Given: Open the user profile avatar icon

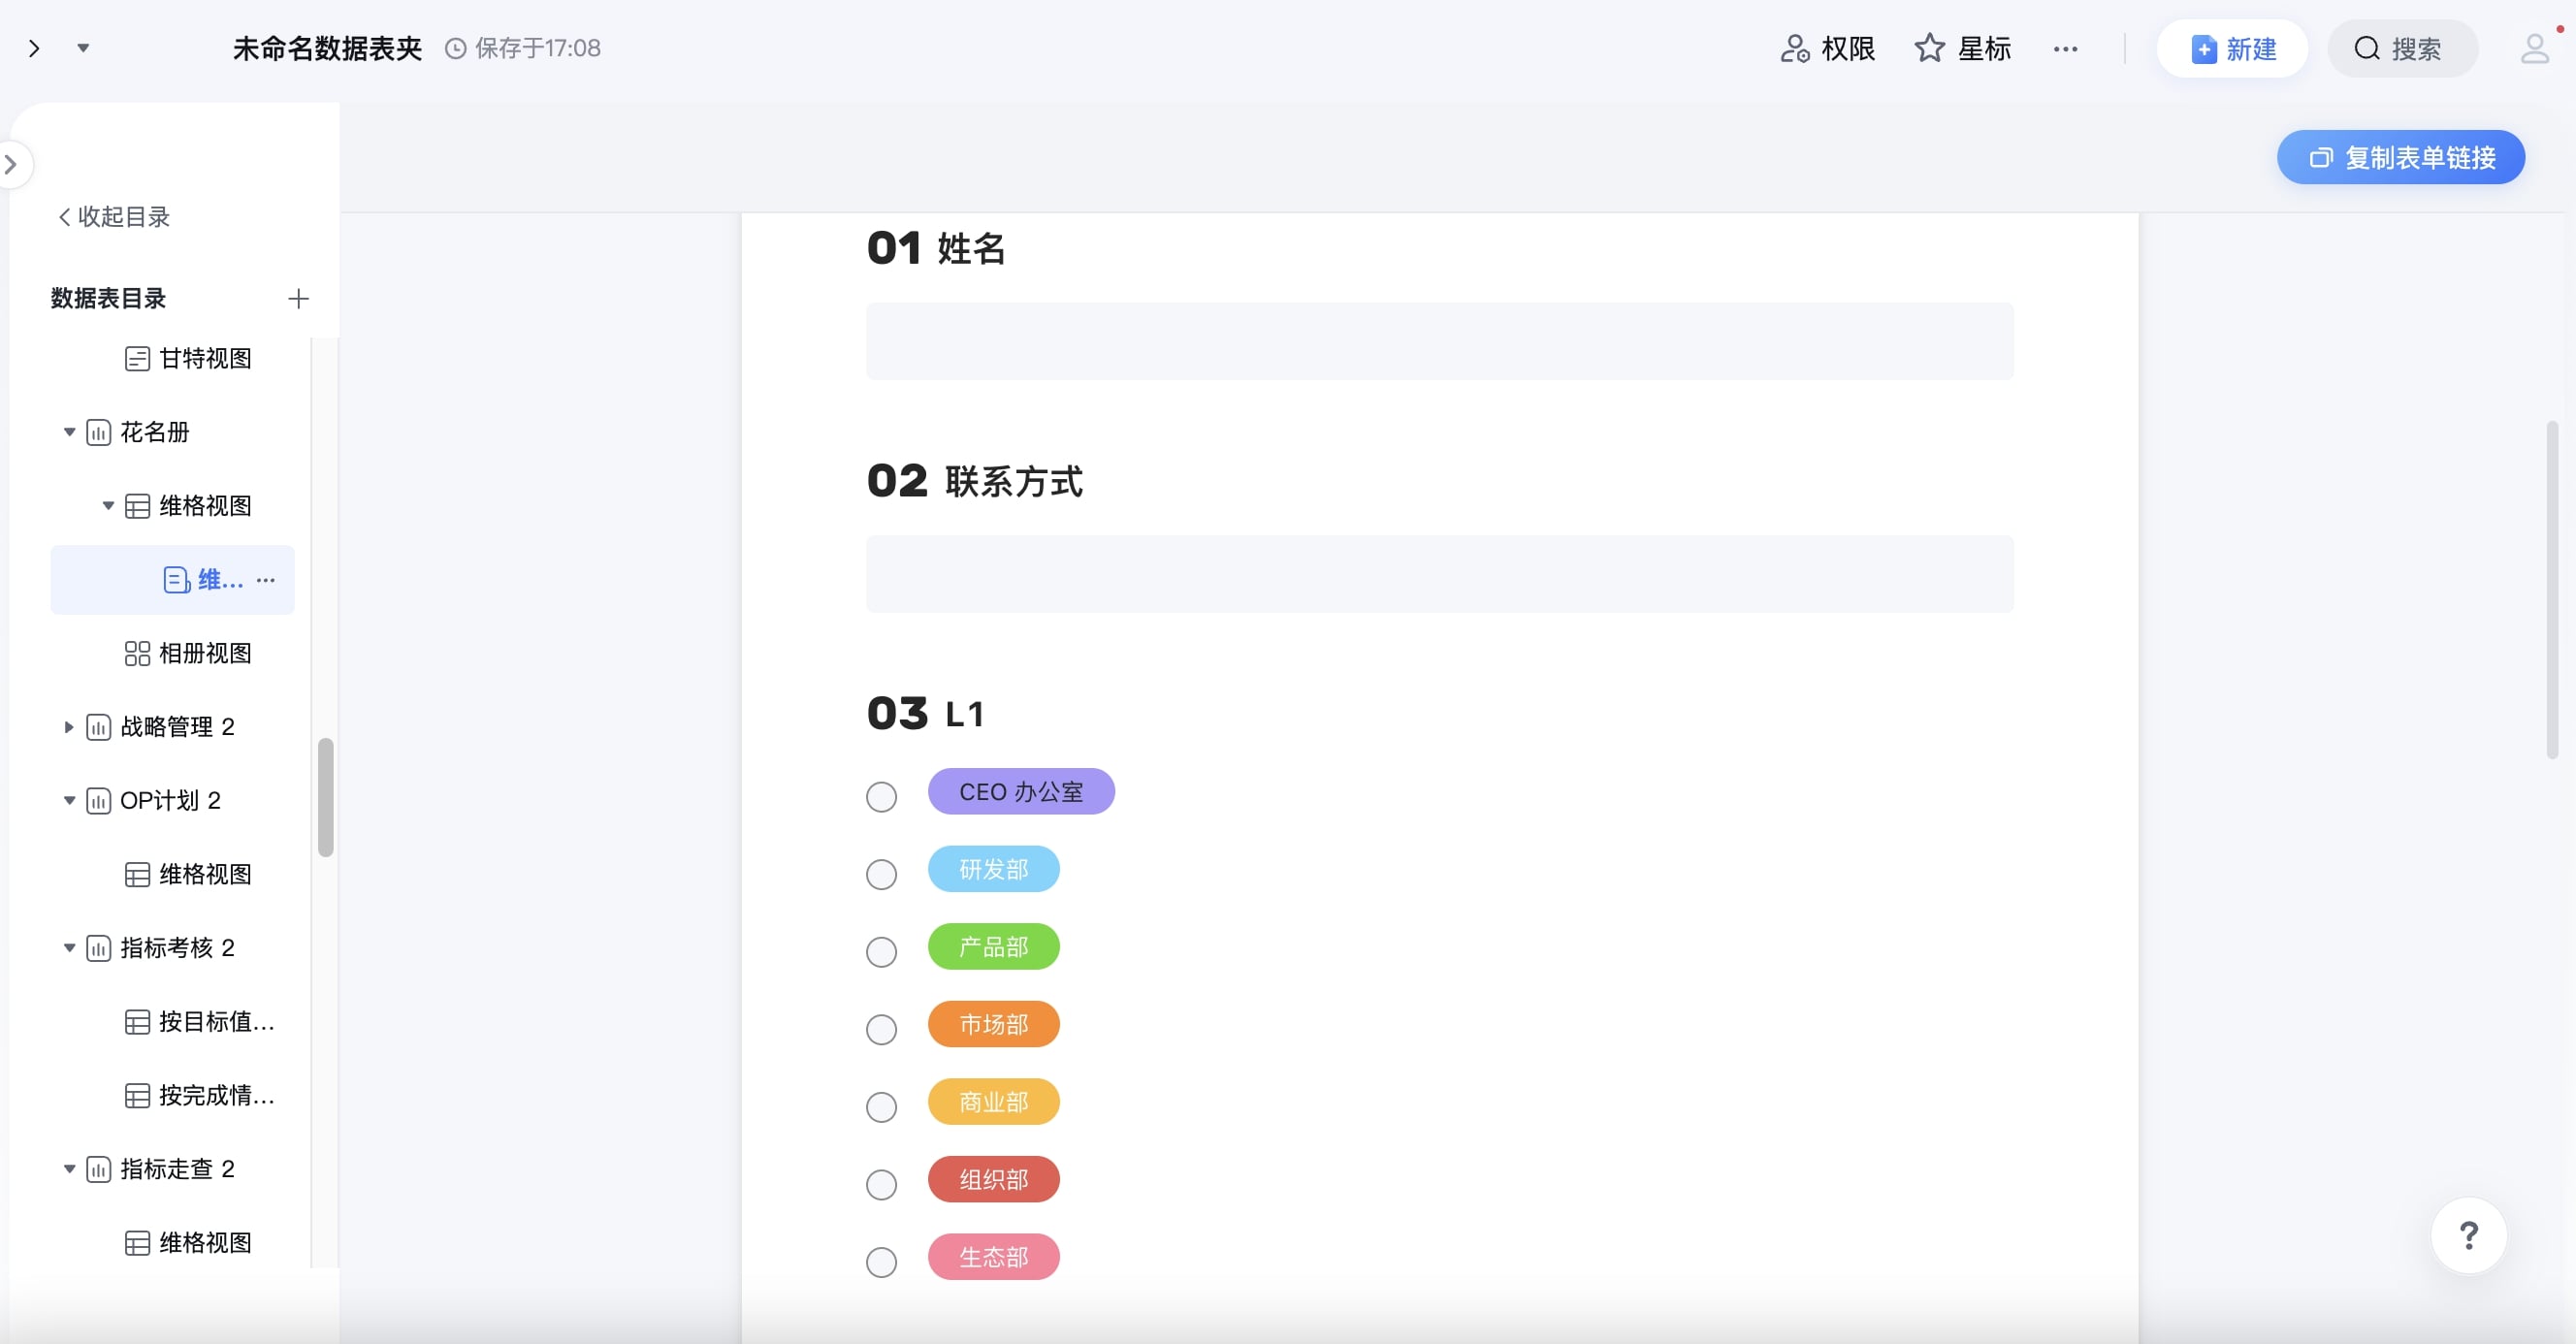Looking at the screenshot, I should click(x=2534, y=49).
